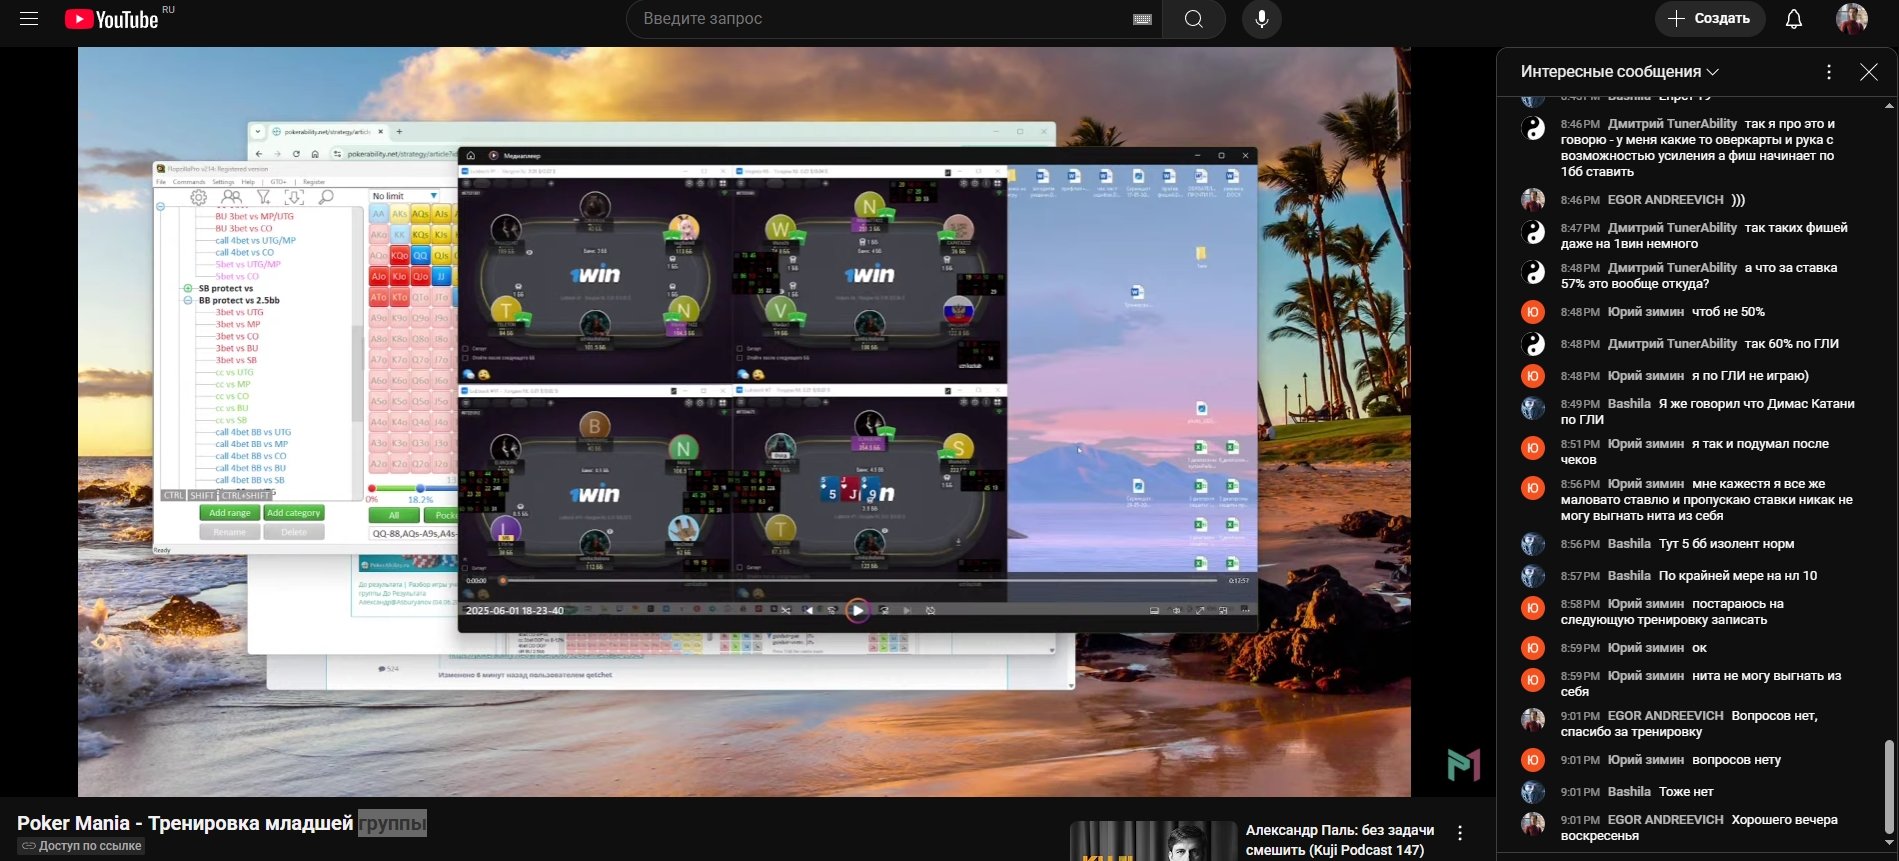Viewport: 1899px width, 861px height.
Task: Click the range percentage slider handle
Action: 420,488
